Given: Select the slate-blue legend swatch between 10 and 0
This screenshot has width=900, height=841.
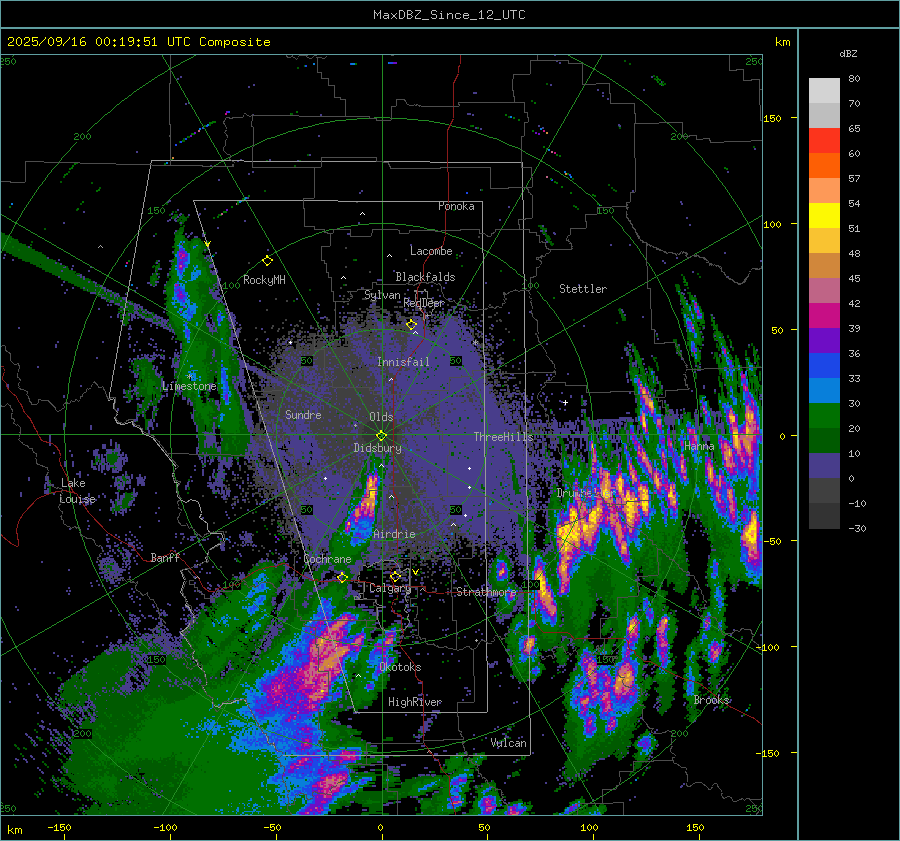Looking at the screenshot, I should pyautogui.click(x=824, y=466).
